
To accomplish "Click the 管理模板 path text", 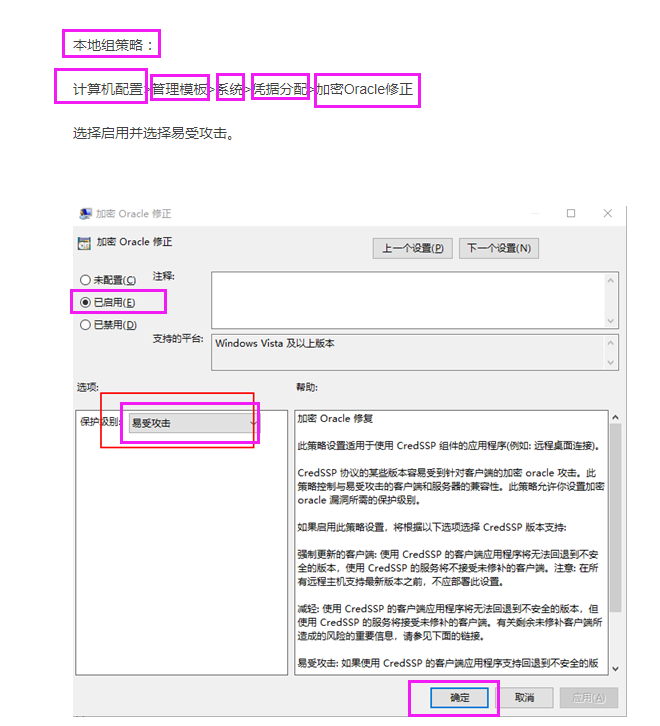I will 180,89.
